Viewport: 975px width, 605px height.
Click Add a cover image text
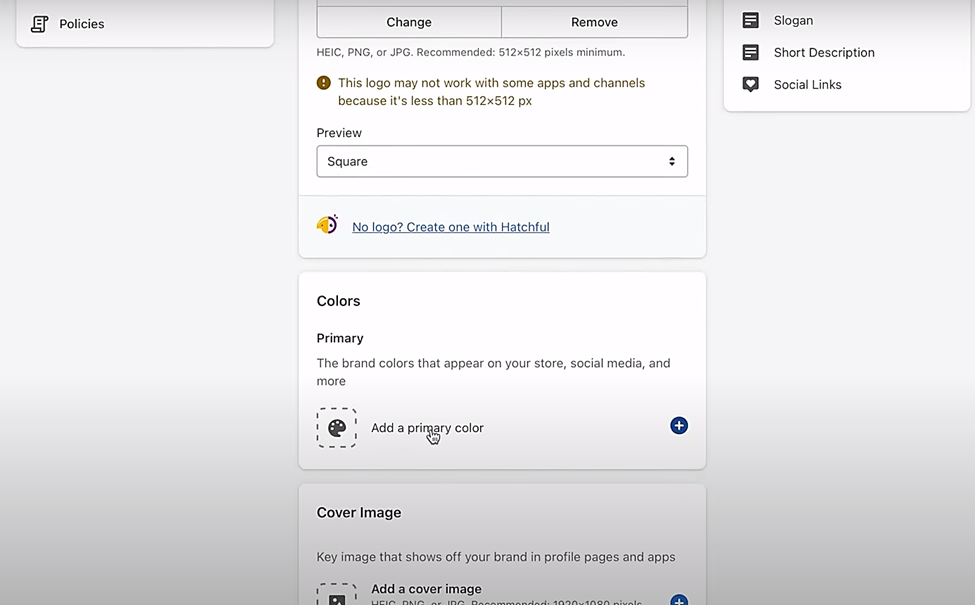coord(426,589)
